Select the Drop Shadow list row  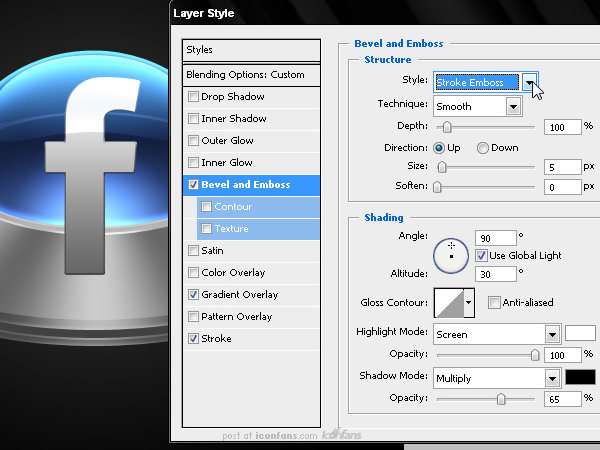pos(251,96)
